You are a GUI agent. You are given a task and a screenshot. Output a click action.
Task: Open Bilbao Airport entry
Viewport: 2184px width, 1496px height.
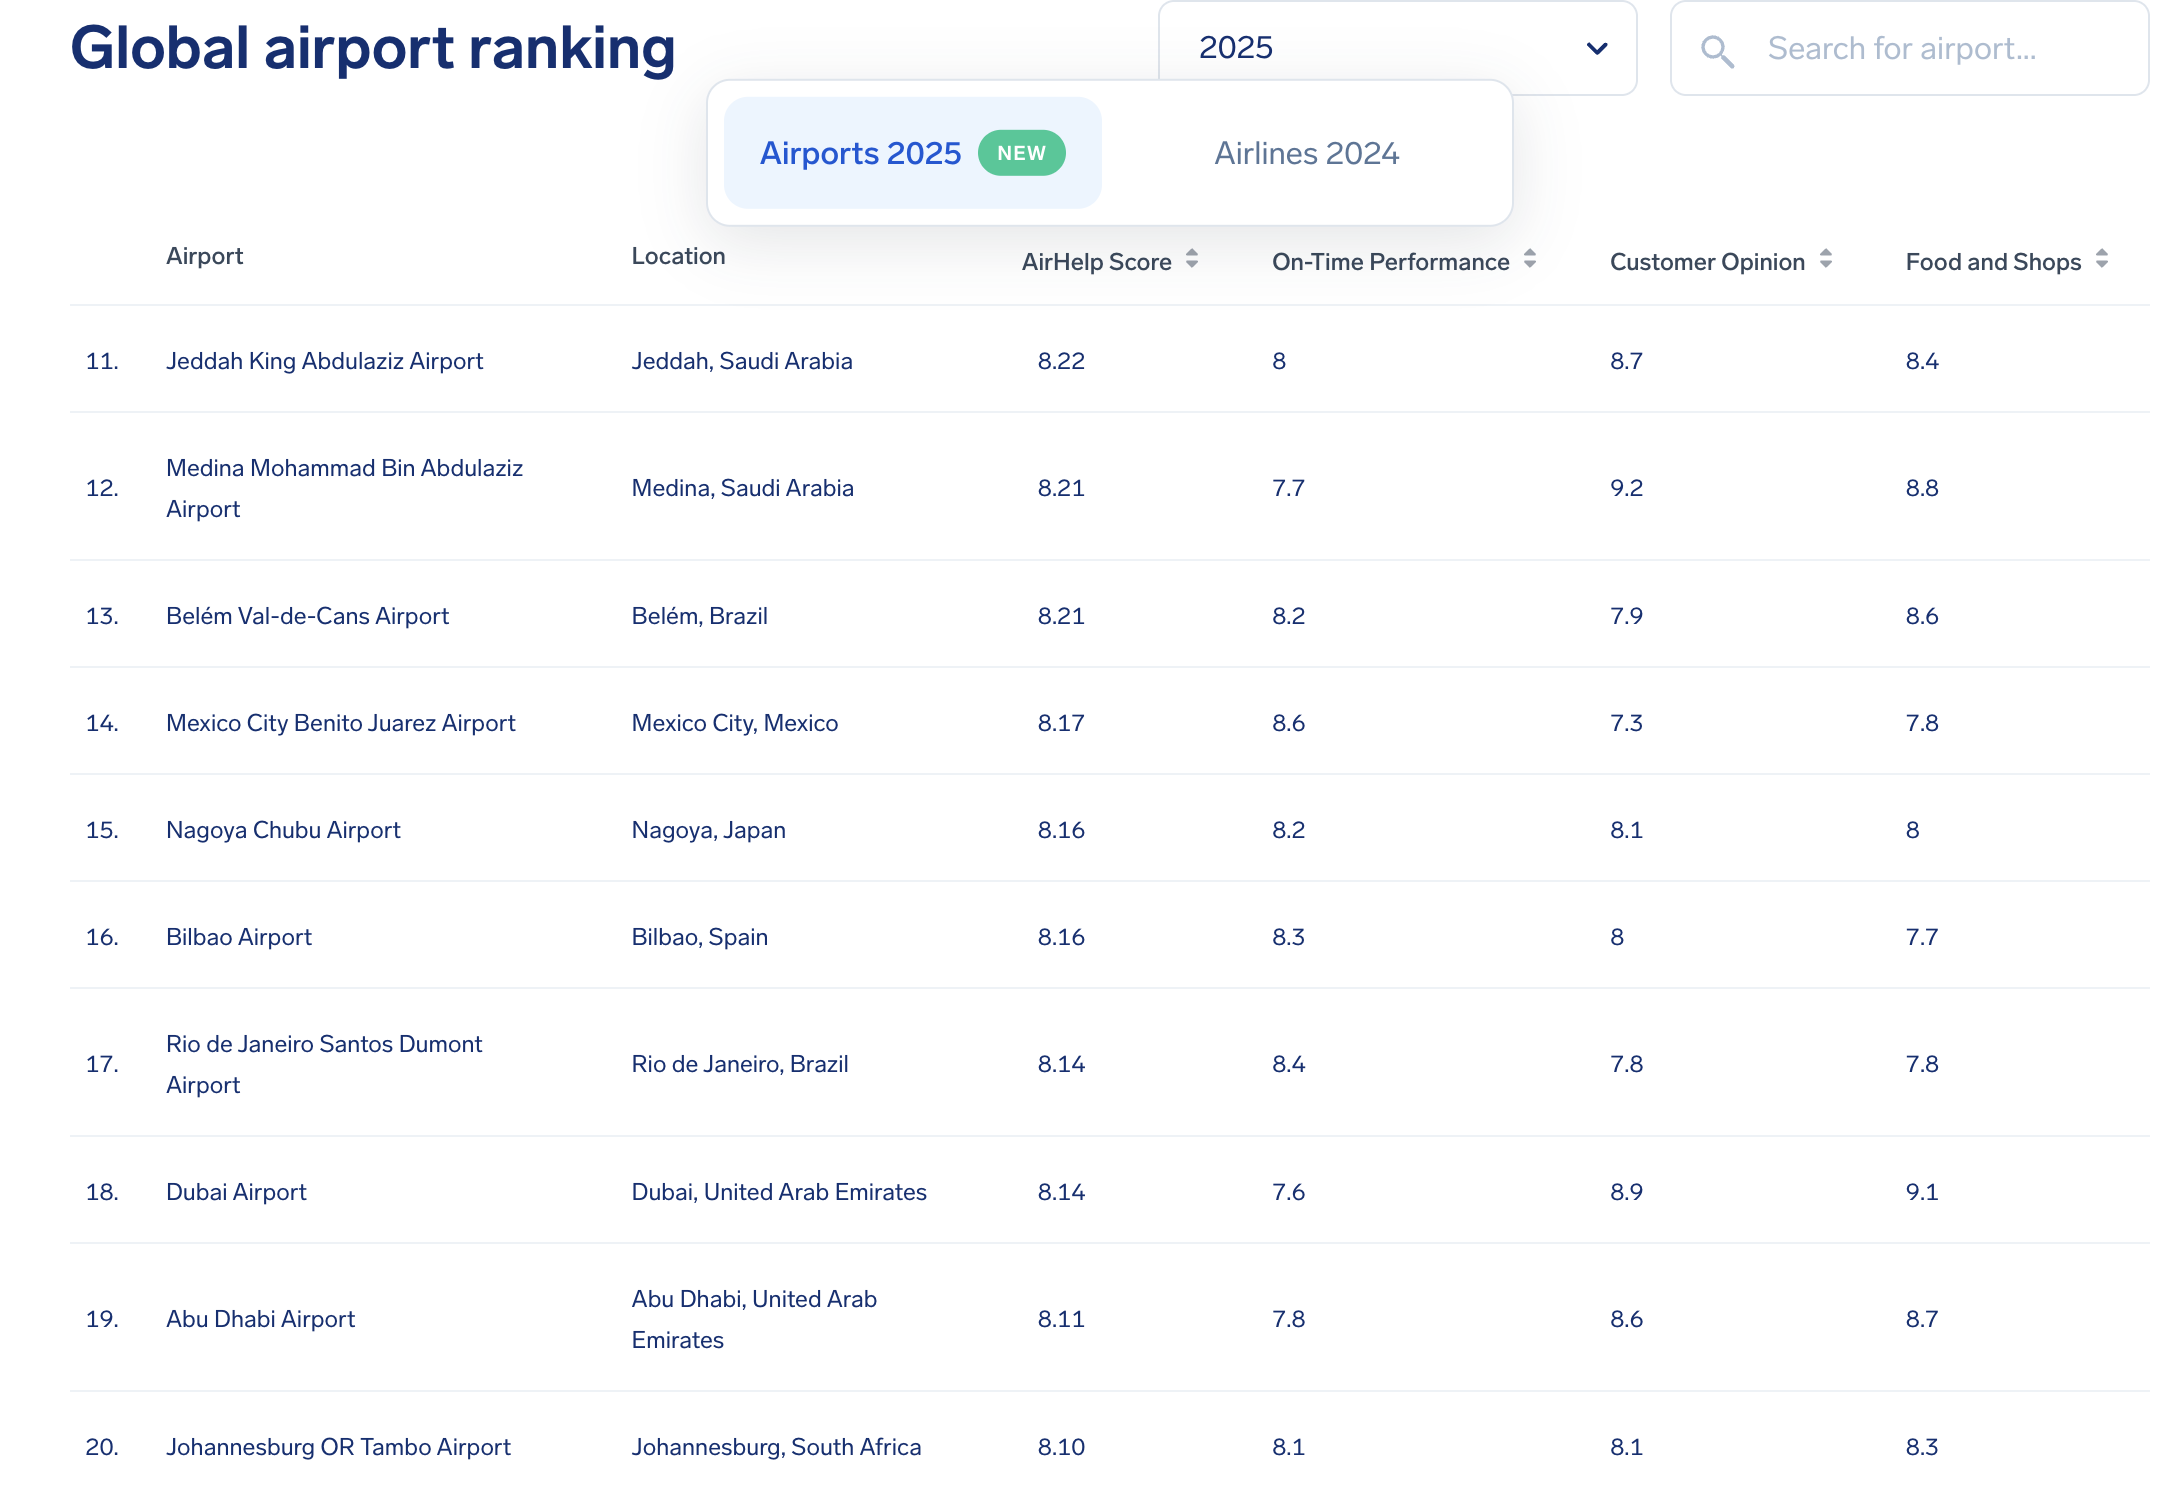click(239, 937)
